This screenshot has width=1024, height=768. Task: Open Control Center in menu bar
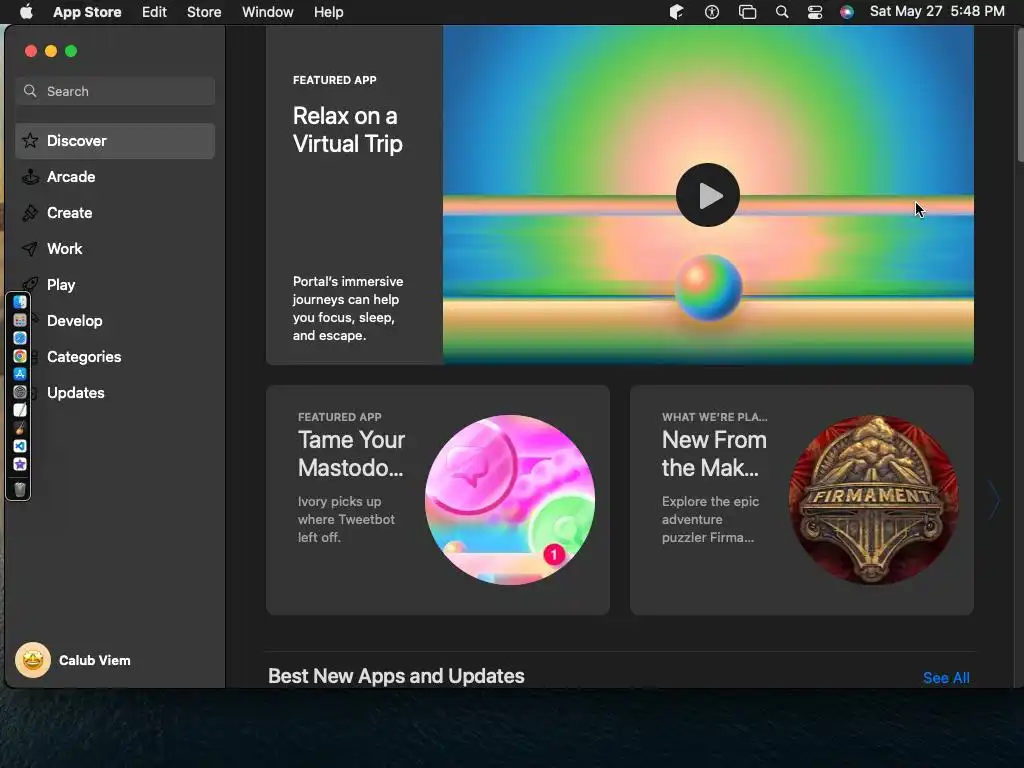814,12
